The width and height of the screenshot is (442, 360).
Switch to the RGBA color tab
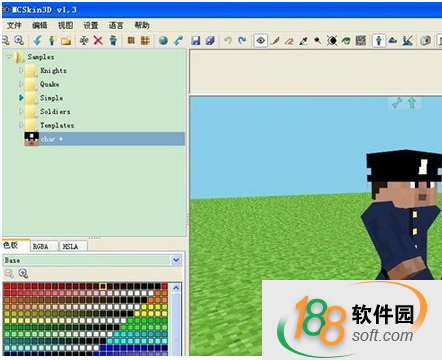[41, 246]
